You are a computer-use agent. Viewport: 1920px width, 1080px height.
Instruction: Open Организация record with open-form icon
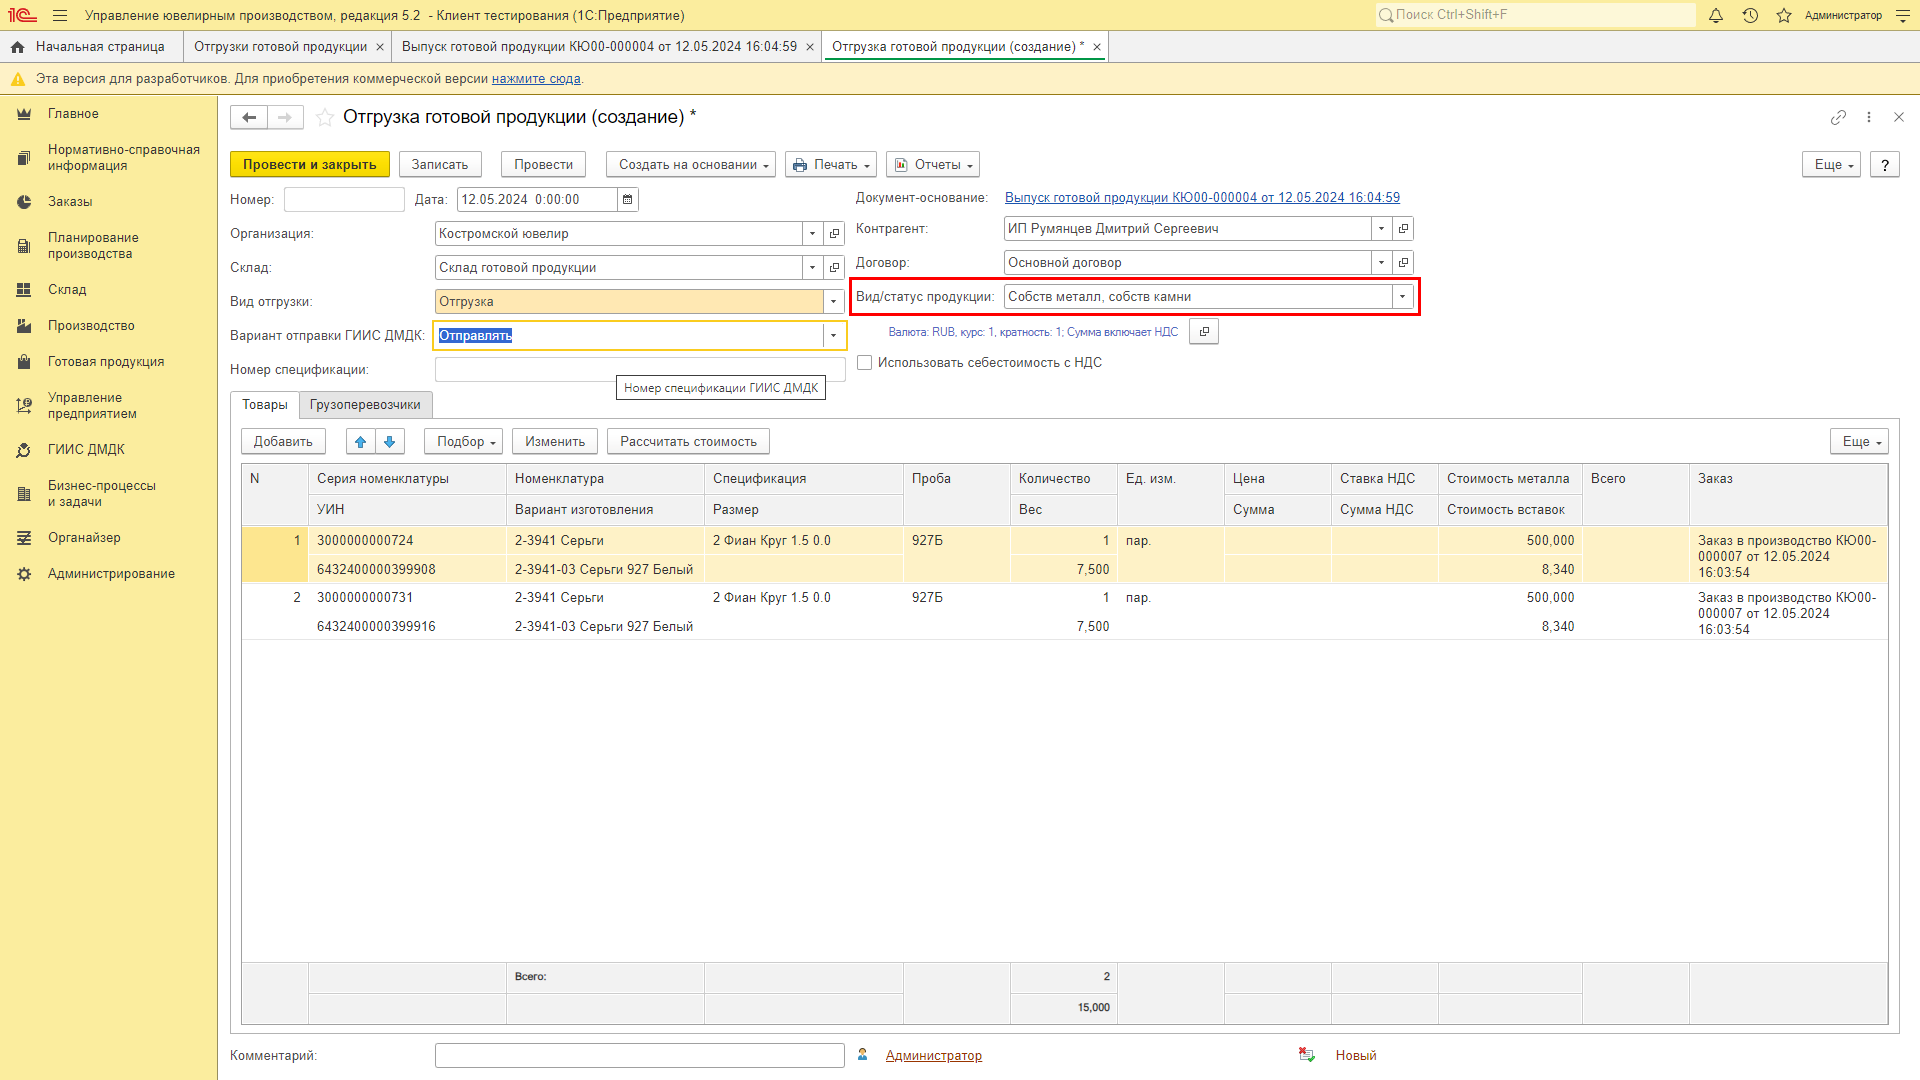tap(834, 234)
